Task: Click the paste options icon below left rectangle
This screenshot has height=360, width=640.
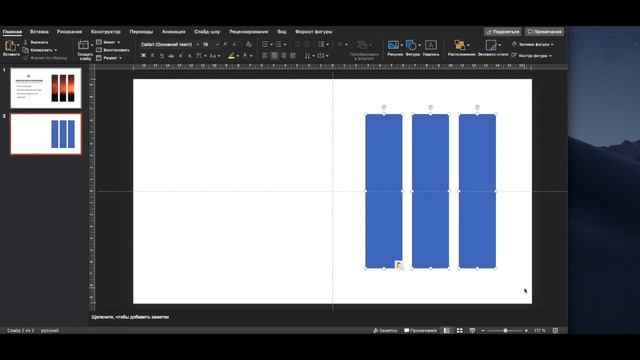Action: 399,265
